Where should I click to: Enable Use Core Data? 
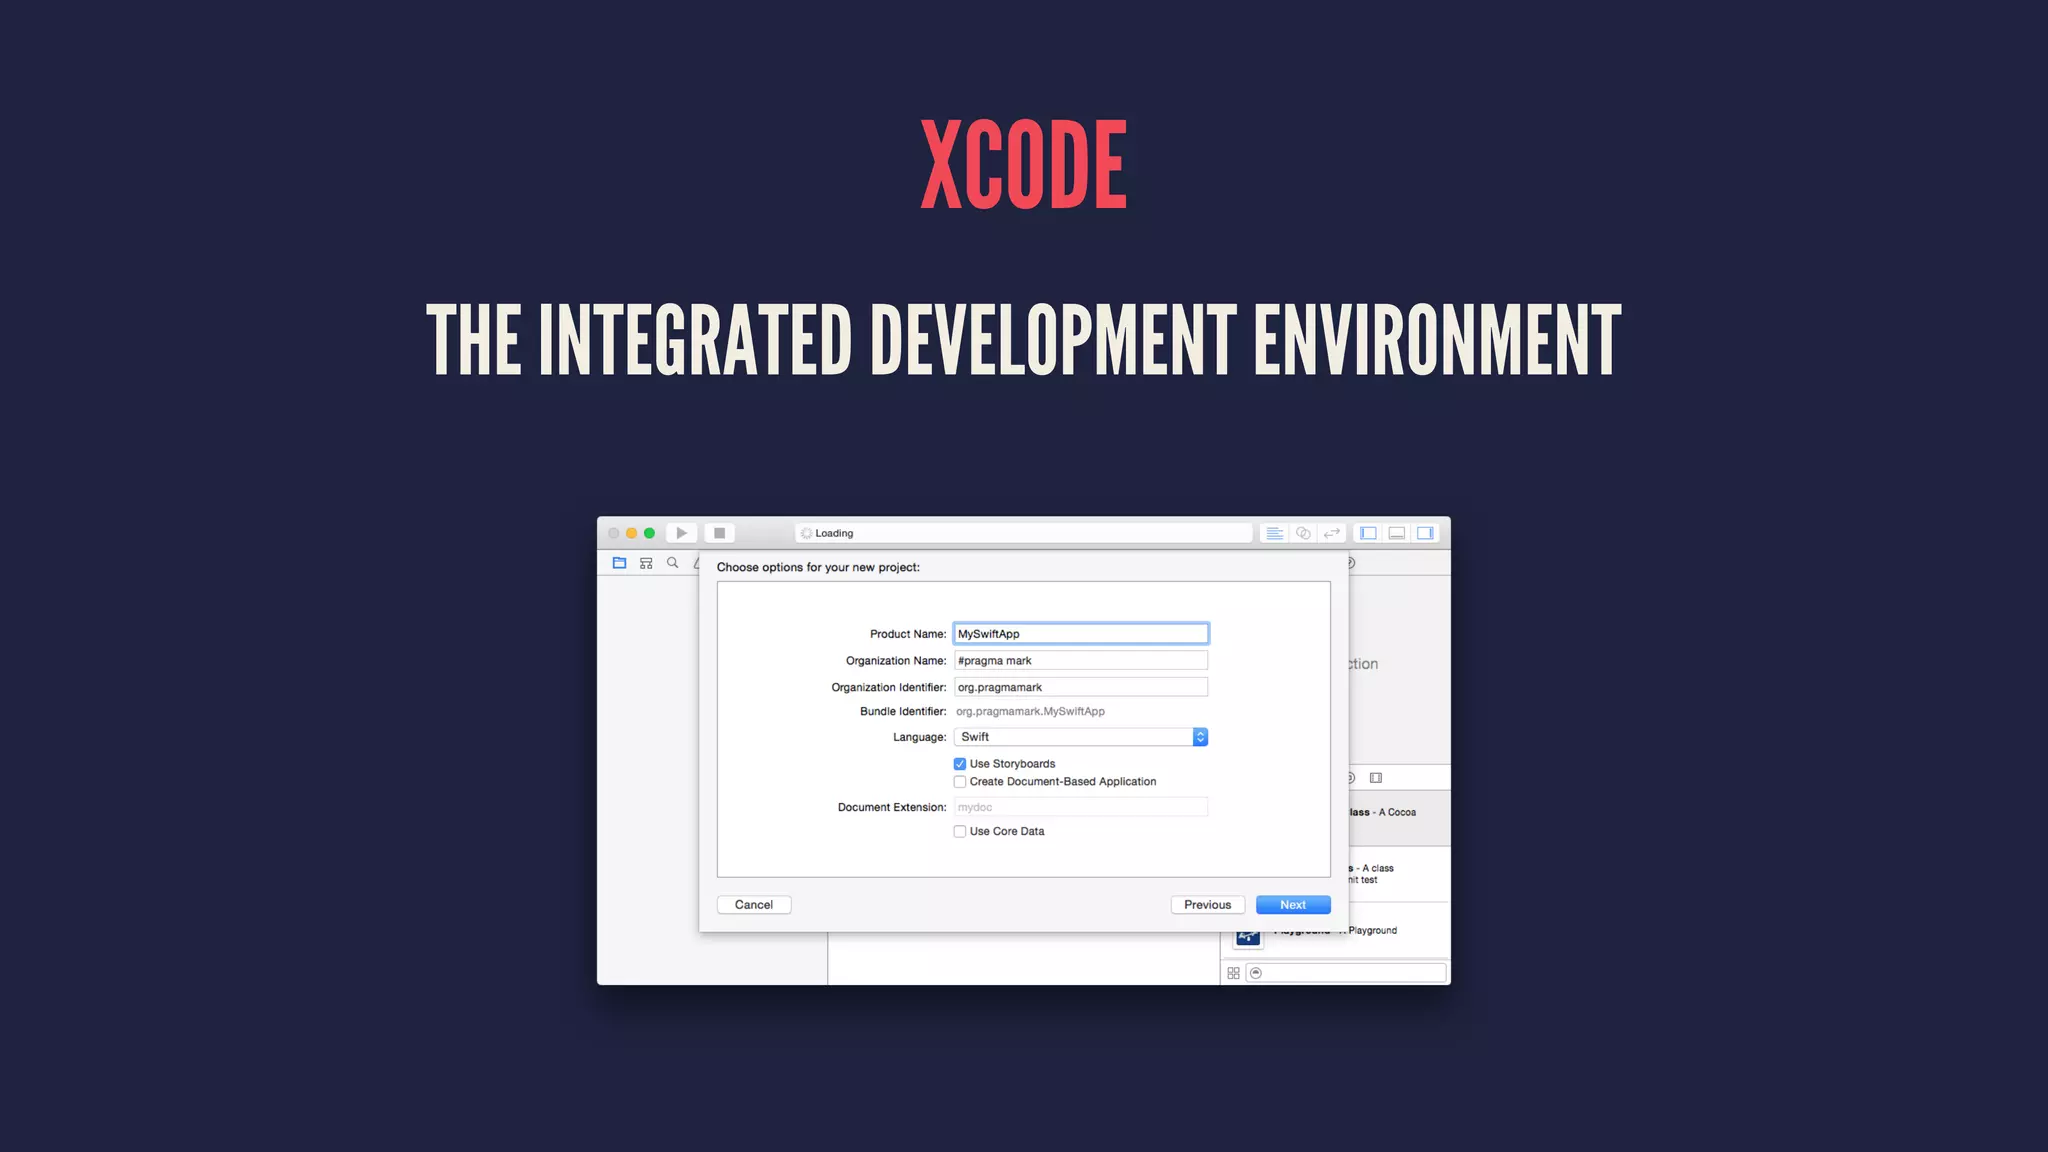tap(960, 832)
